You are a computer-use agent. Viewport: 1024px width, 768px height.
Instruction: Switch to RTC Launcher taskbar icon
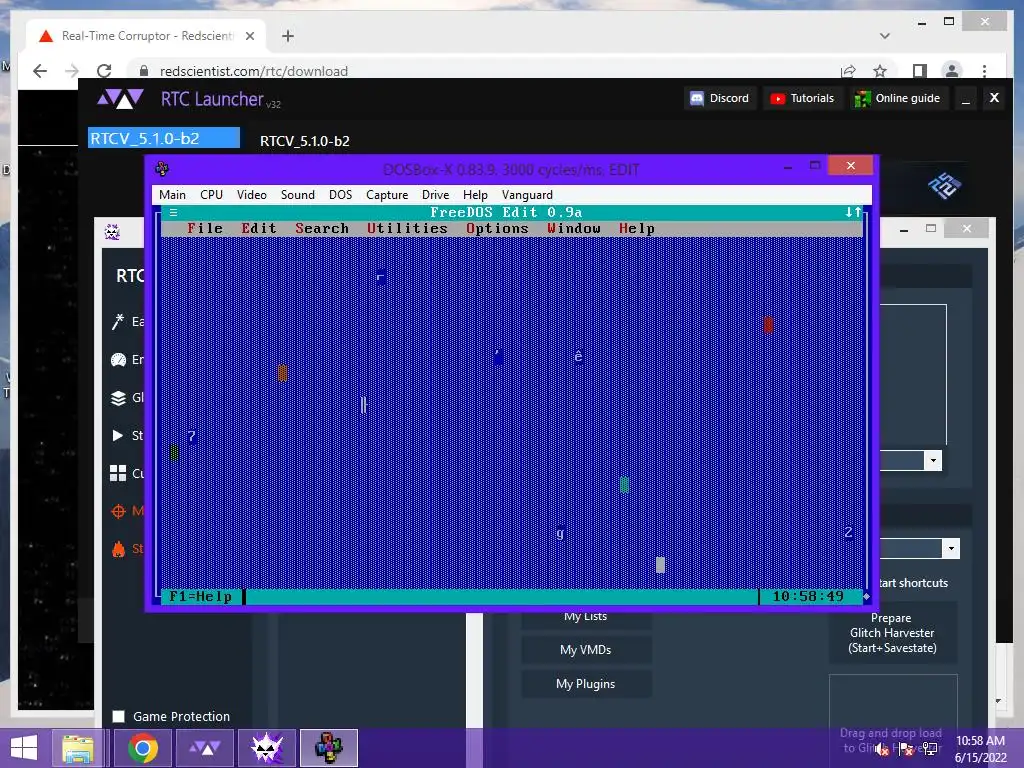[x=205, y=748]
